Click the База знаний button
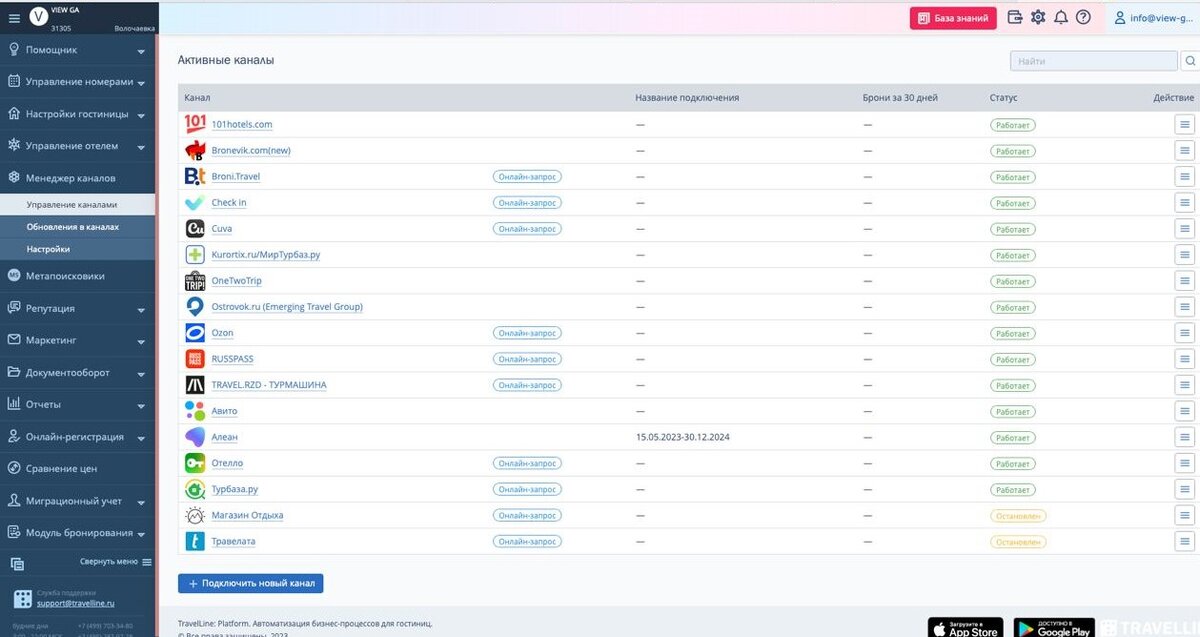 click(x=953, y=18)
